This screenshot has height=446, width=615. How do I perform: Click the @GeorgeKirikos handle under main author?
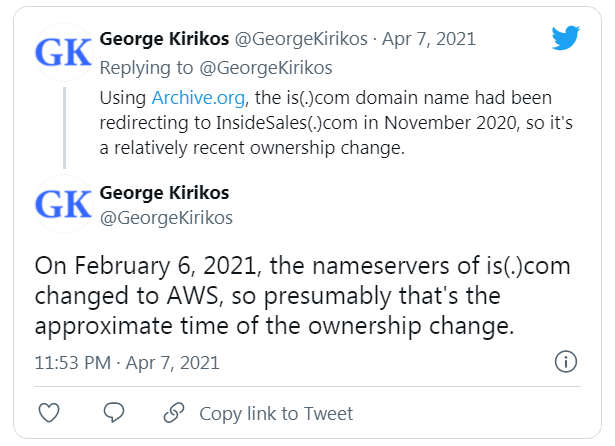click(x=166, y=218)
